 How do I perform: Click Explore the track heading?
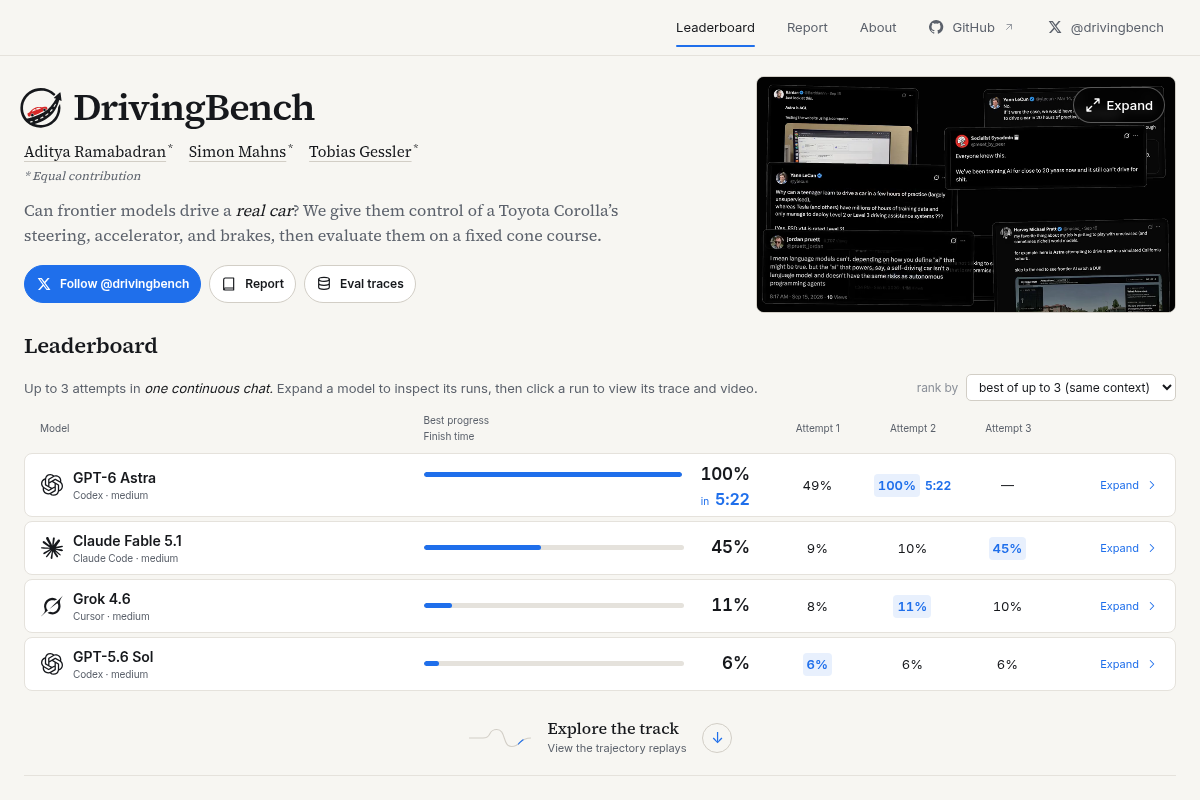(x=613, y=728)
